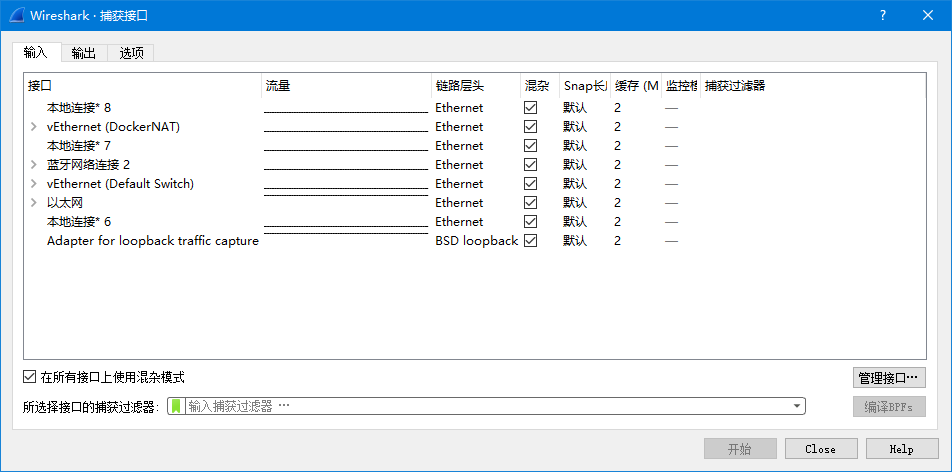Click the Ethernet cell in 以太网 row
The width and height of the screenshot is (952, 472).
click(459, 202)
